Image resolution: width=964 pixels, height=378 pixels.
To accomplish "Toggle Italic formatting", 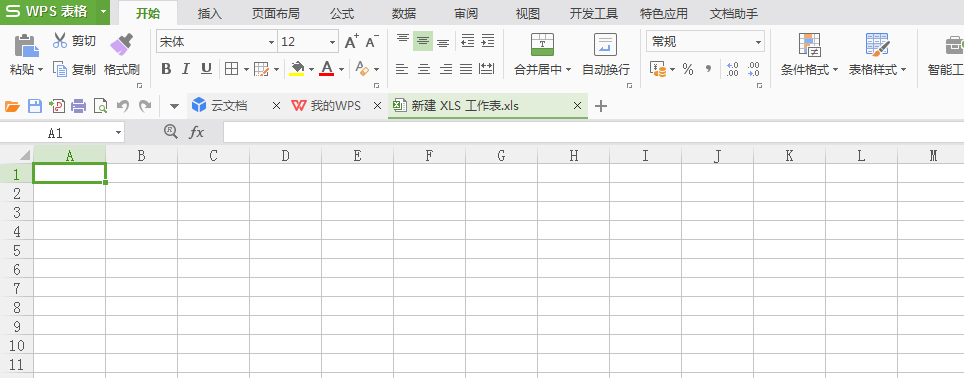I will pos(186,69).
